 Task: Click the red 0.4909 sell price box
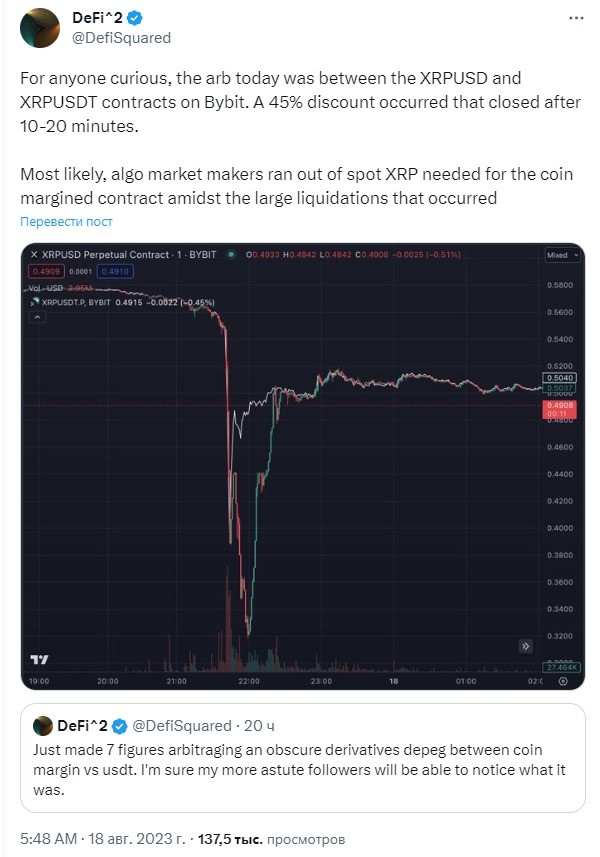(x=46, y=271)
